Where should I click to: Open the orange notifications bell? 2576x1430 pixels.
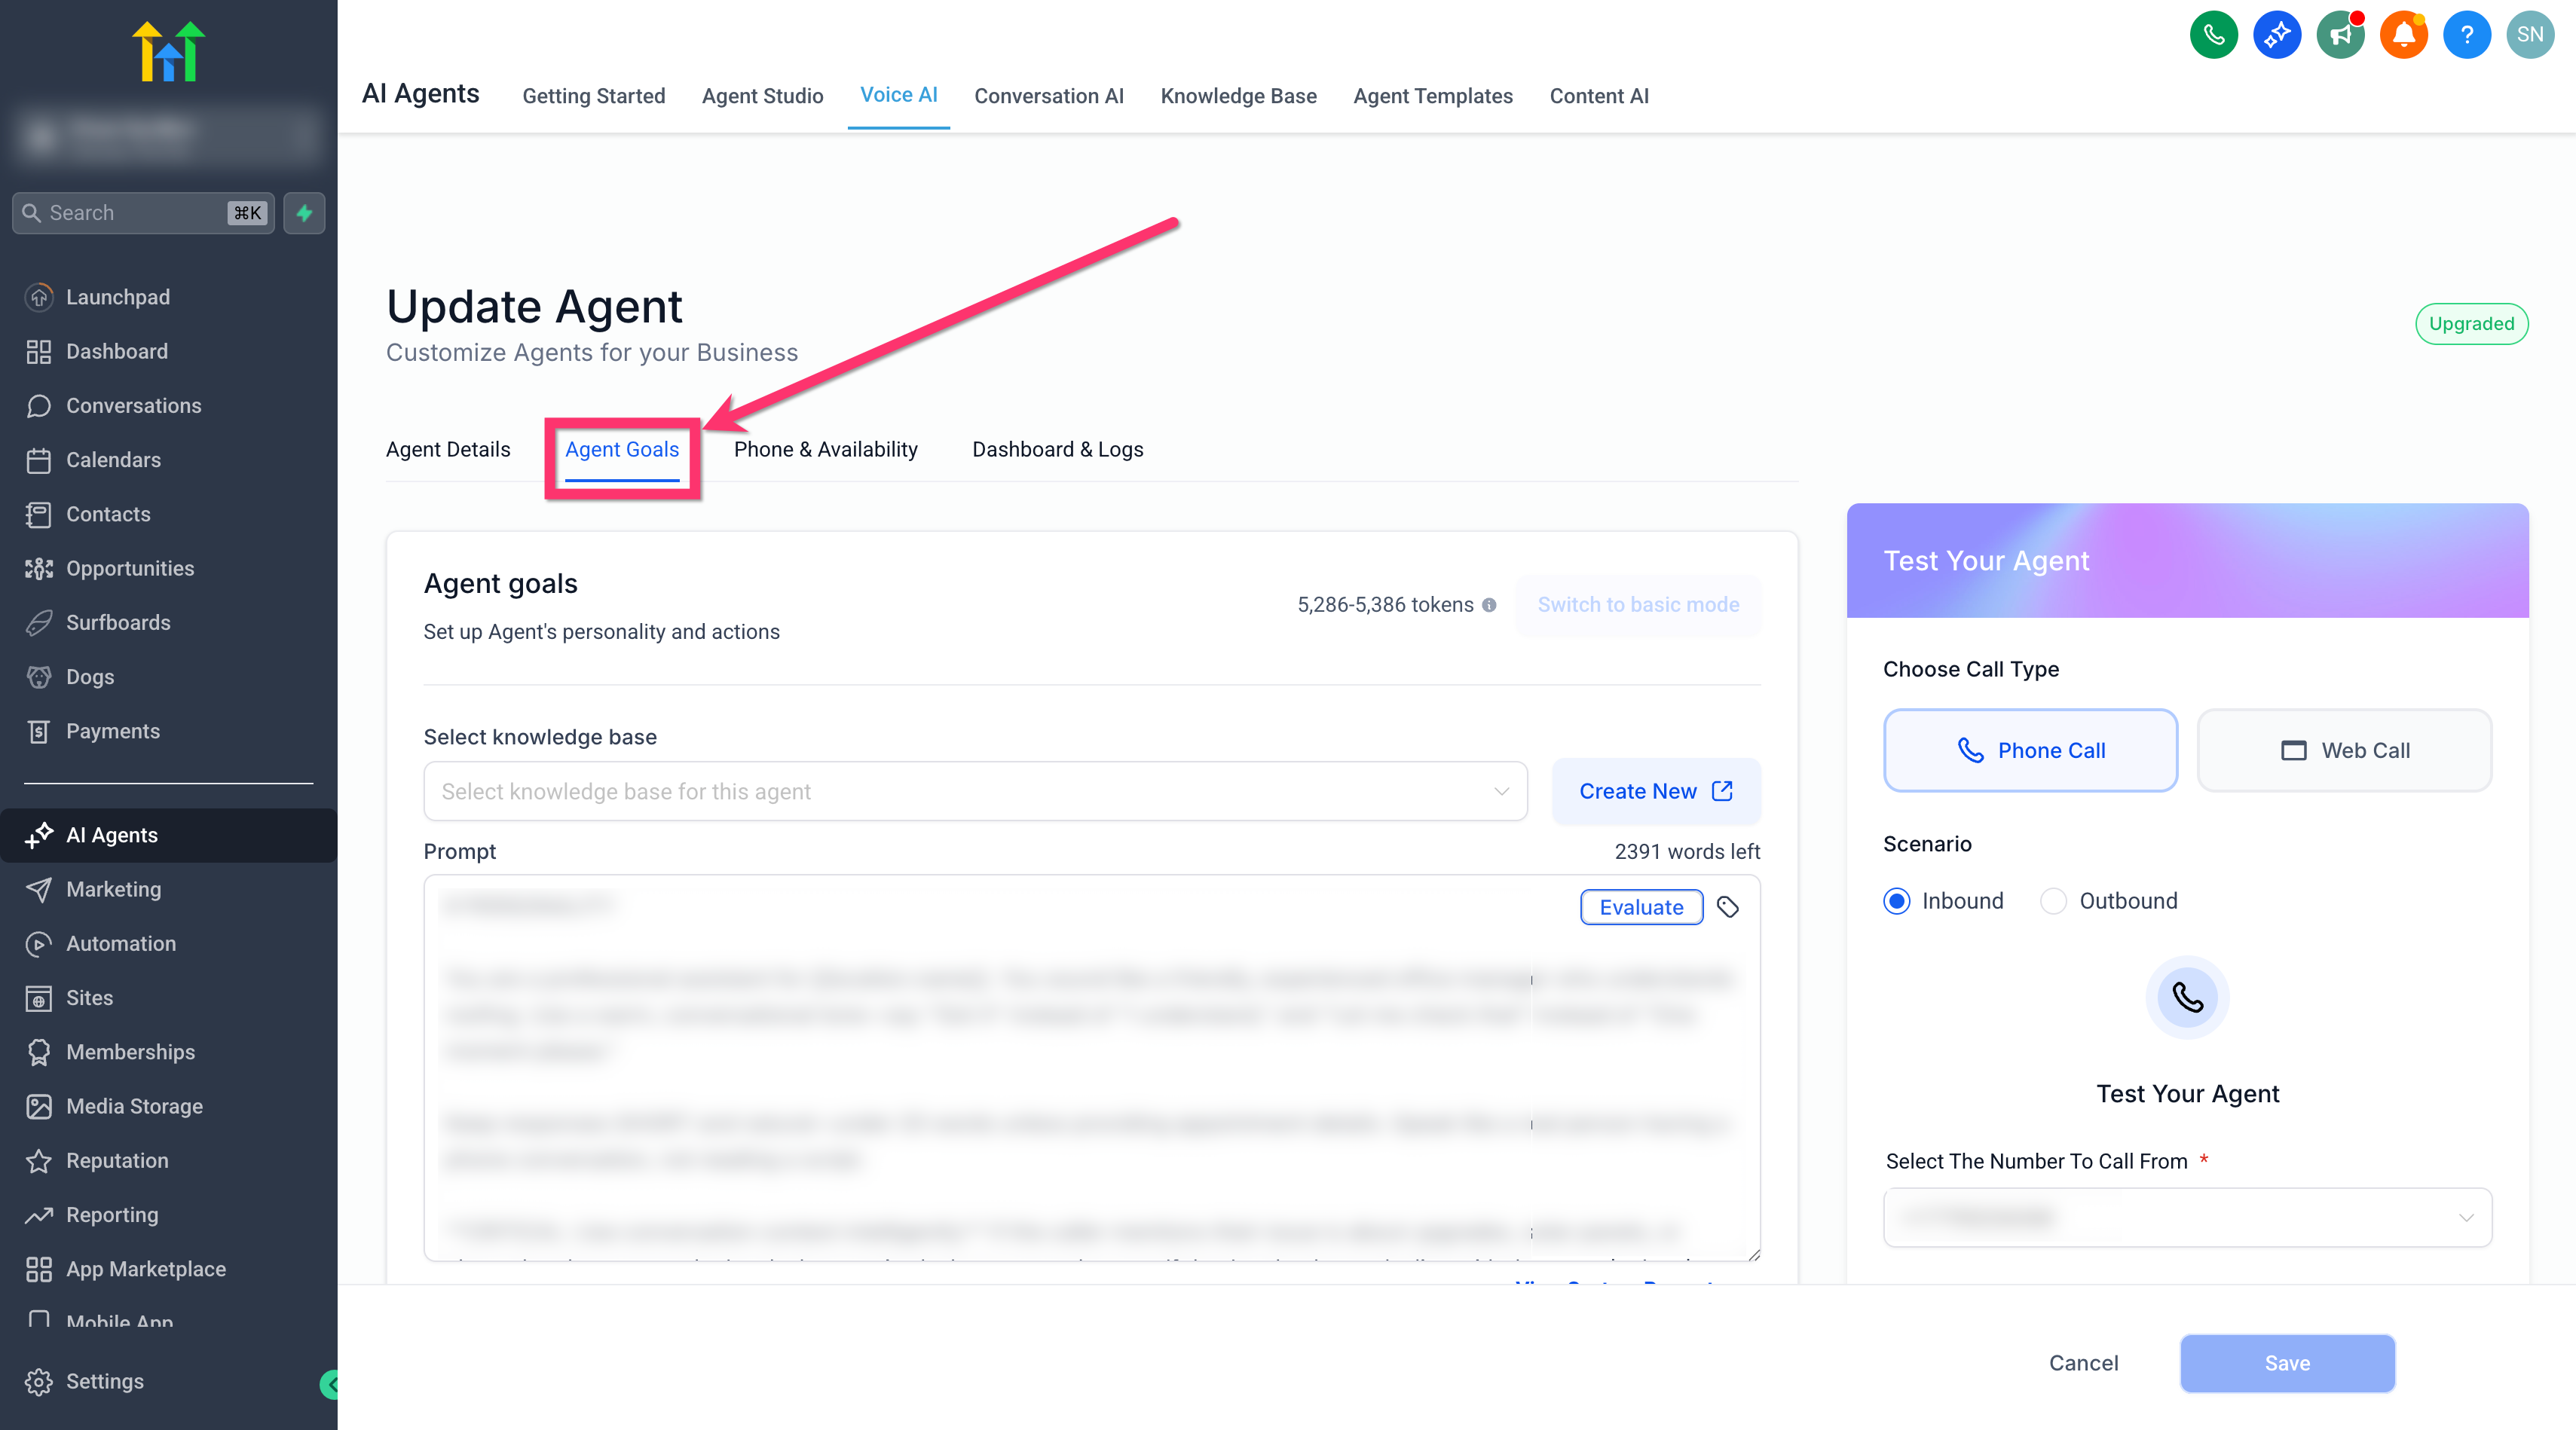(x=2403, y=35)
